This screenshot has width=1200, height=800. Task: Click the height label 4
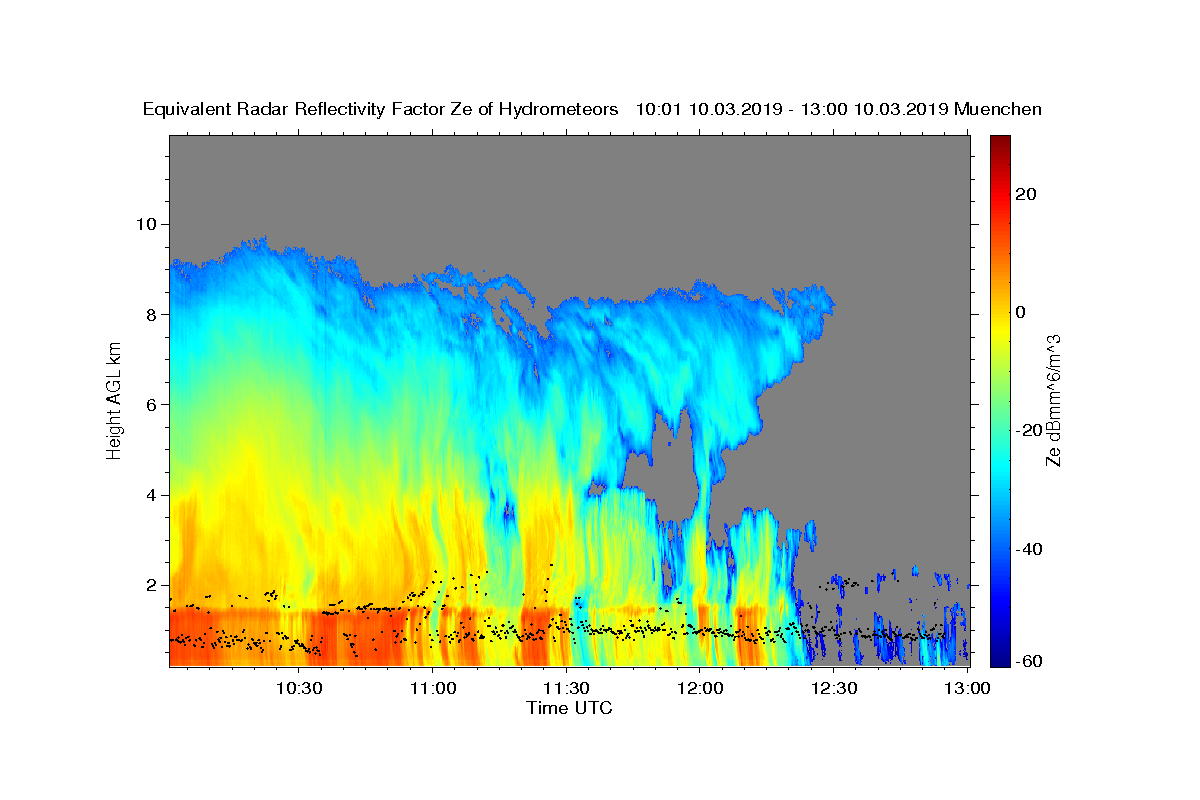click(x=154, y=495)
